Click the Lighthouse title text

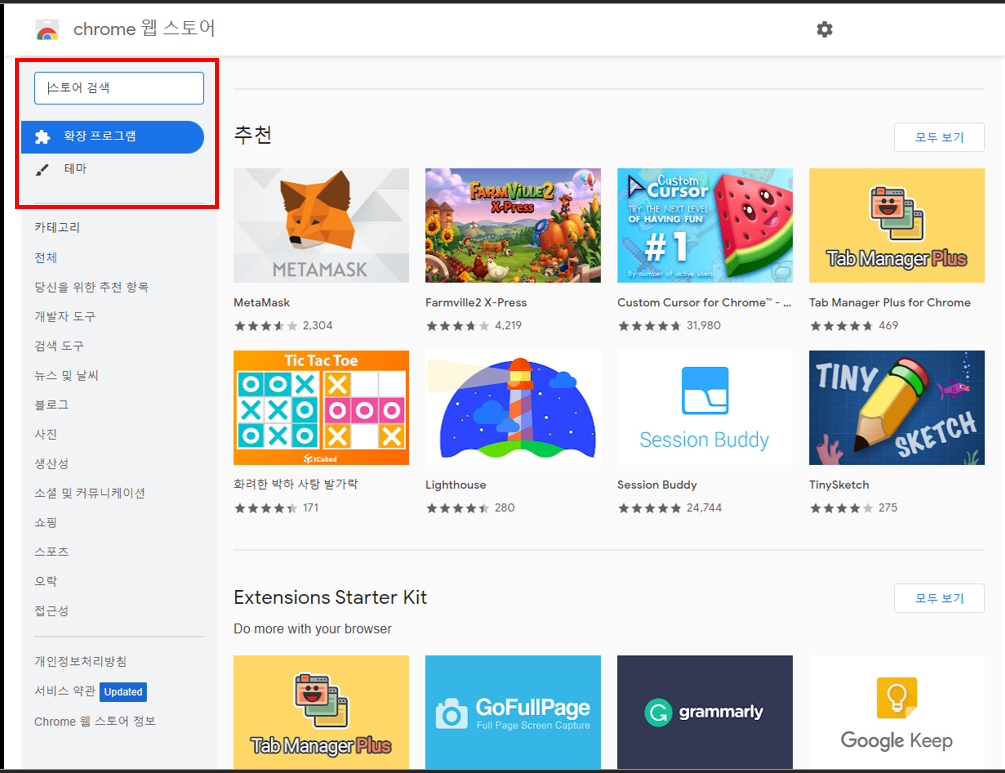pyautogui.click(x=456, y=485)
